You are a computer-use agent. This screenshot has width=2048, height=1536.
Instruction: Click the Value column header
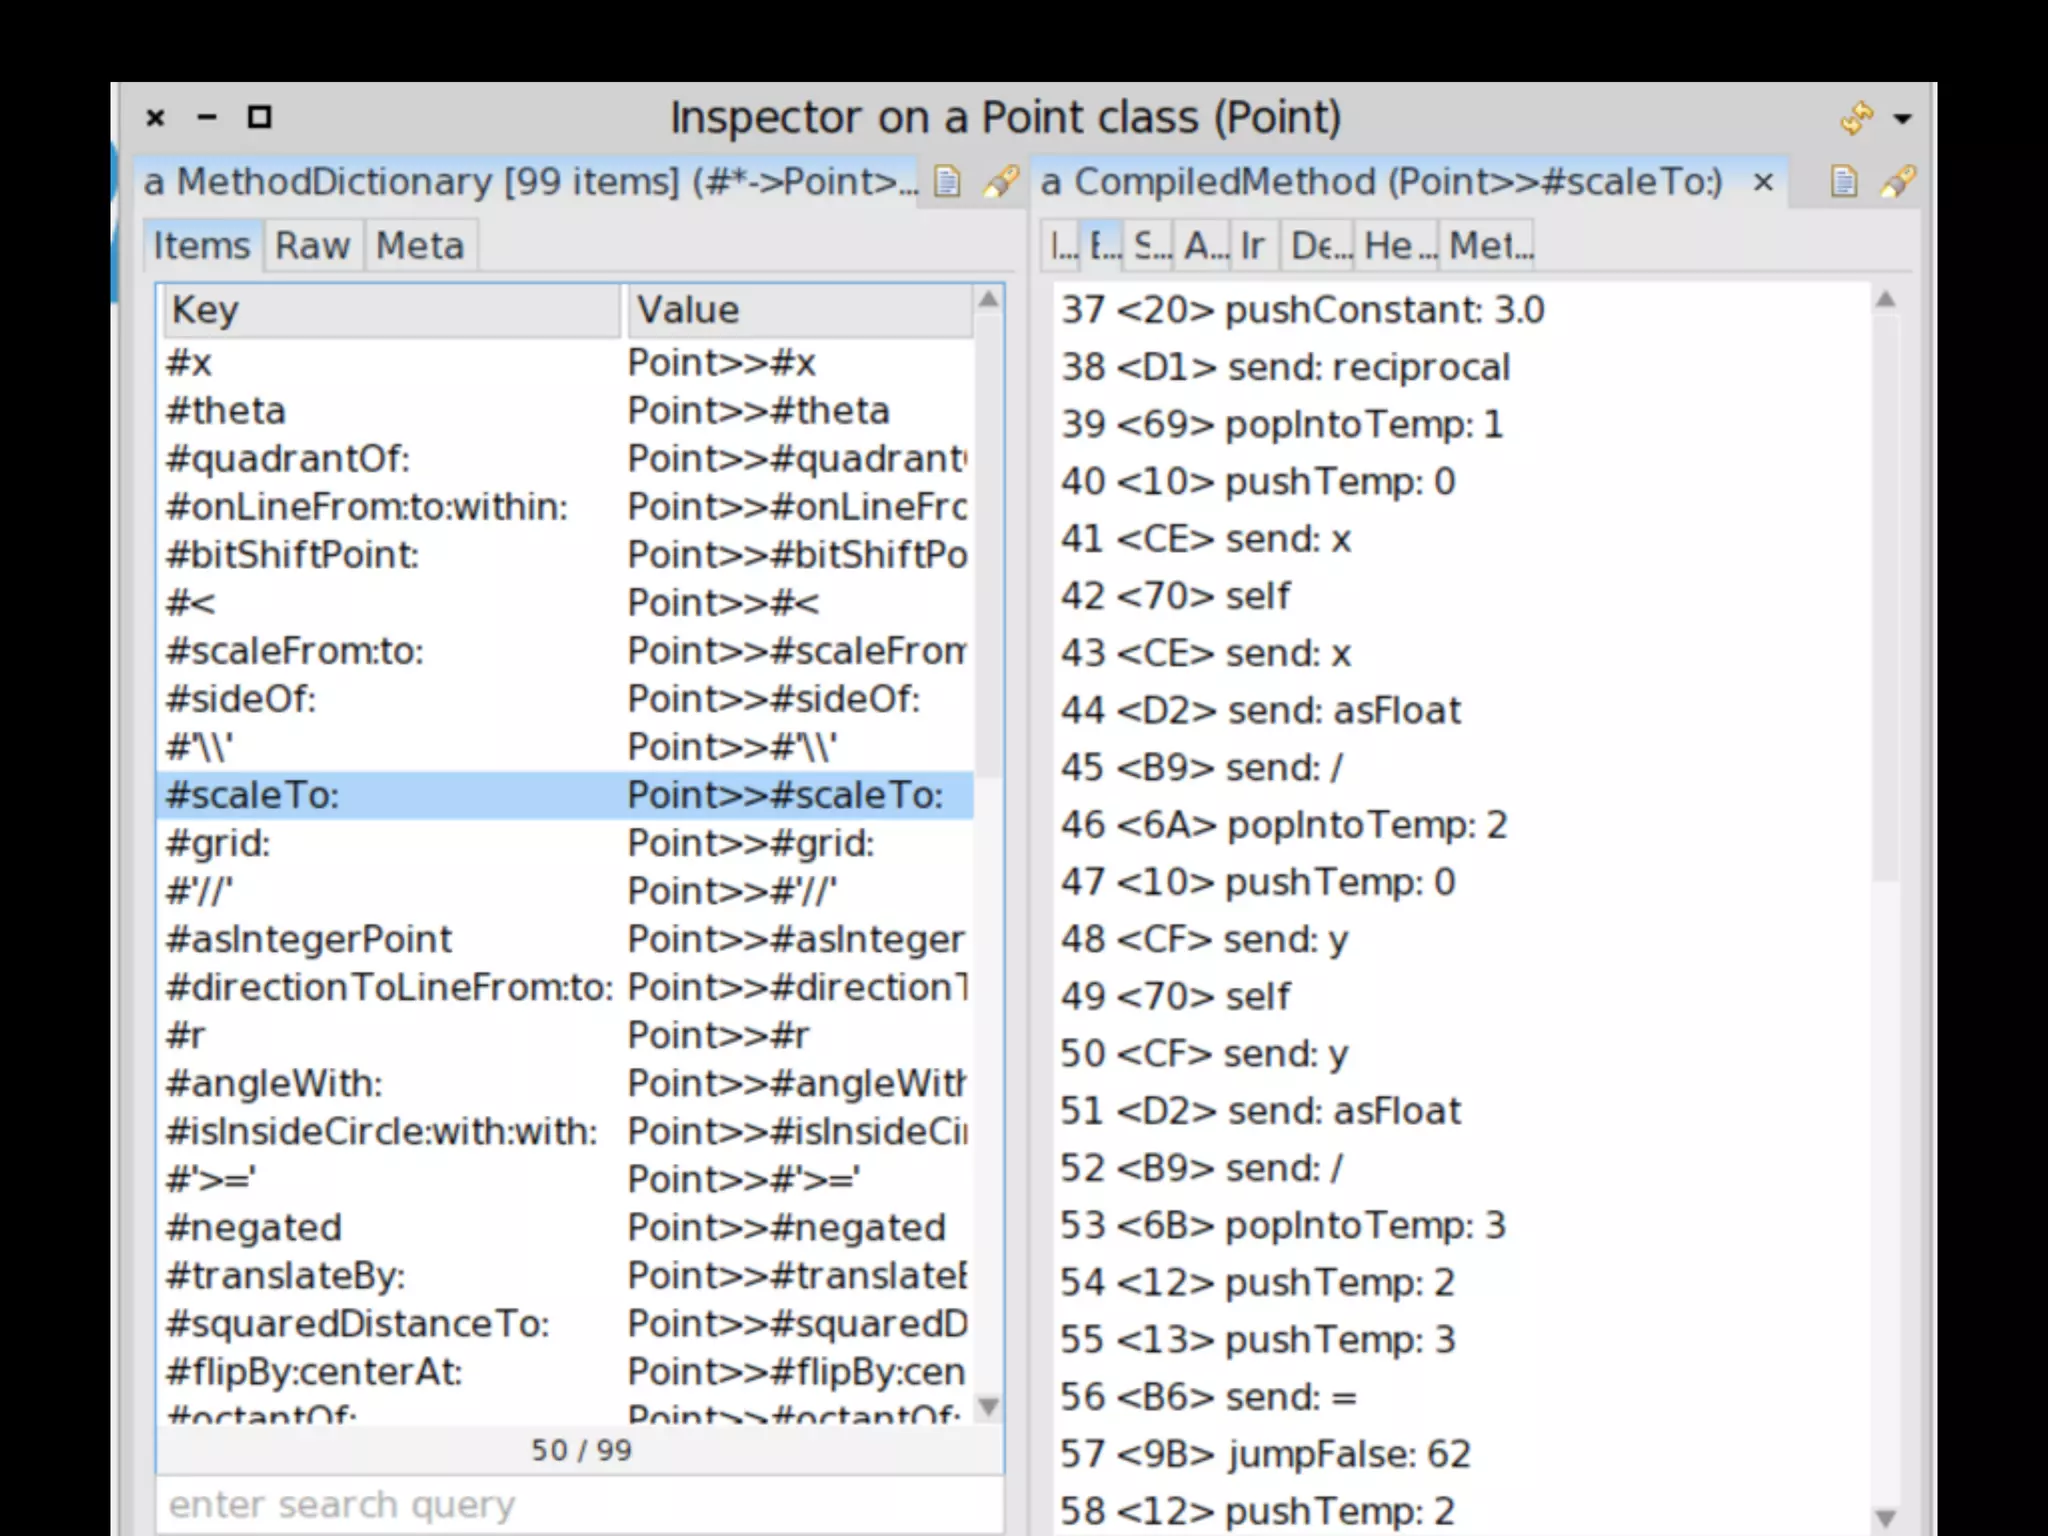point(799,310)
